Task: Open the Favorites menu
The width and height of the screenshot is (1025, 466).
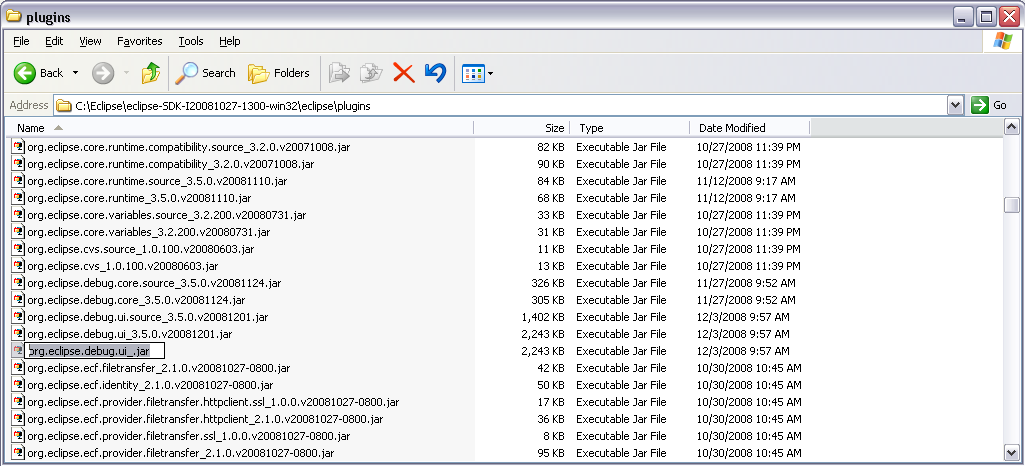Action: (140, 41)
